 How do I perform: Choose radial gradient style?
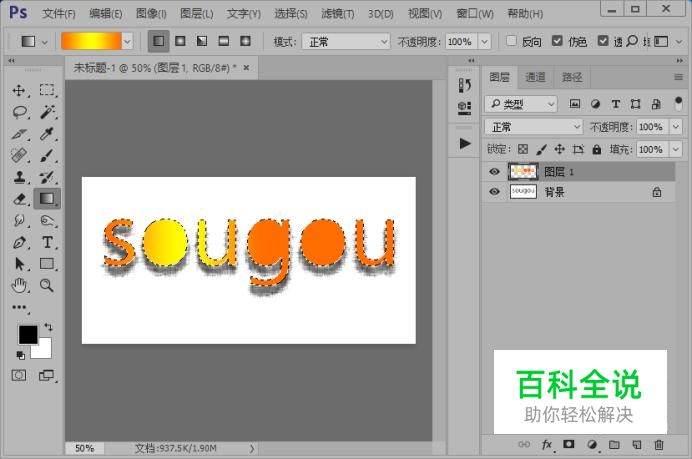click(181, 41)
